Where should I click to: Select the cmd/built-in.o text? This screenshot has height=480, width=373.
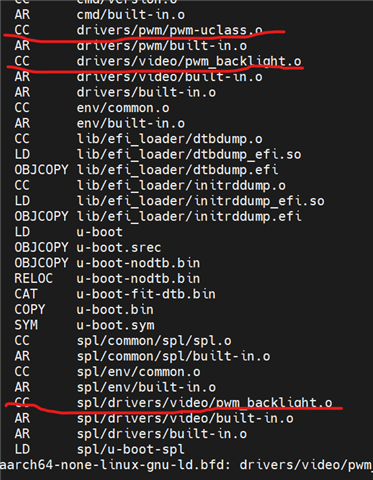click(131, 15)
